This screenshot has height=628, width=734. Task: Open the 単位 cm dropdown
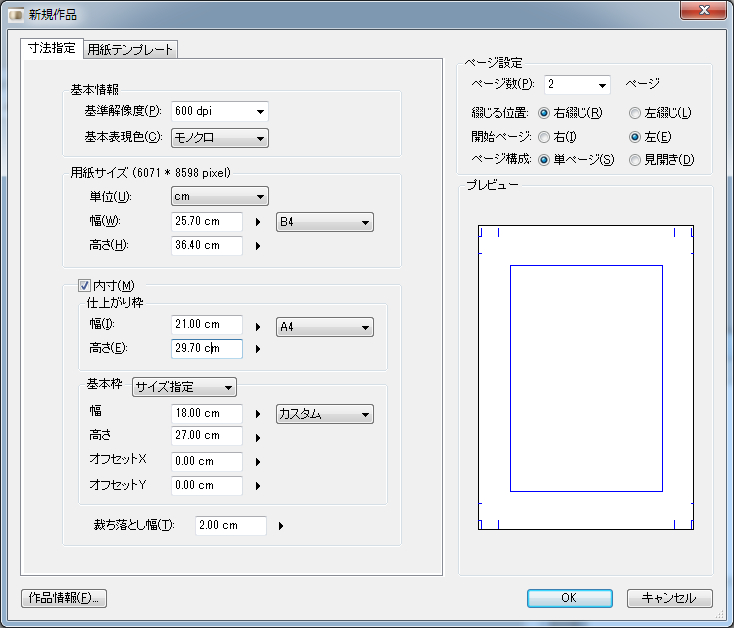pyautogui.click(x=220, y=197)
